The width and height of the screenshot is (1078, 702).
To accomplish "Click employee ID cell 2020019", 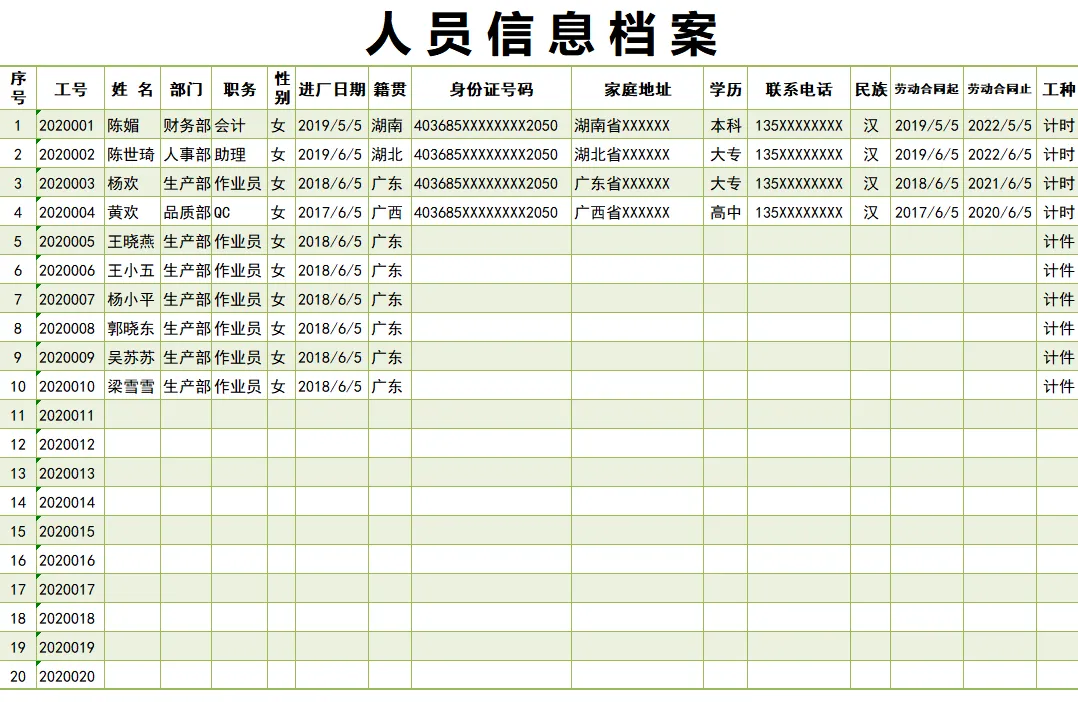I will (x=71, y=647).
